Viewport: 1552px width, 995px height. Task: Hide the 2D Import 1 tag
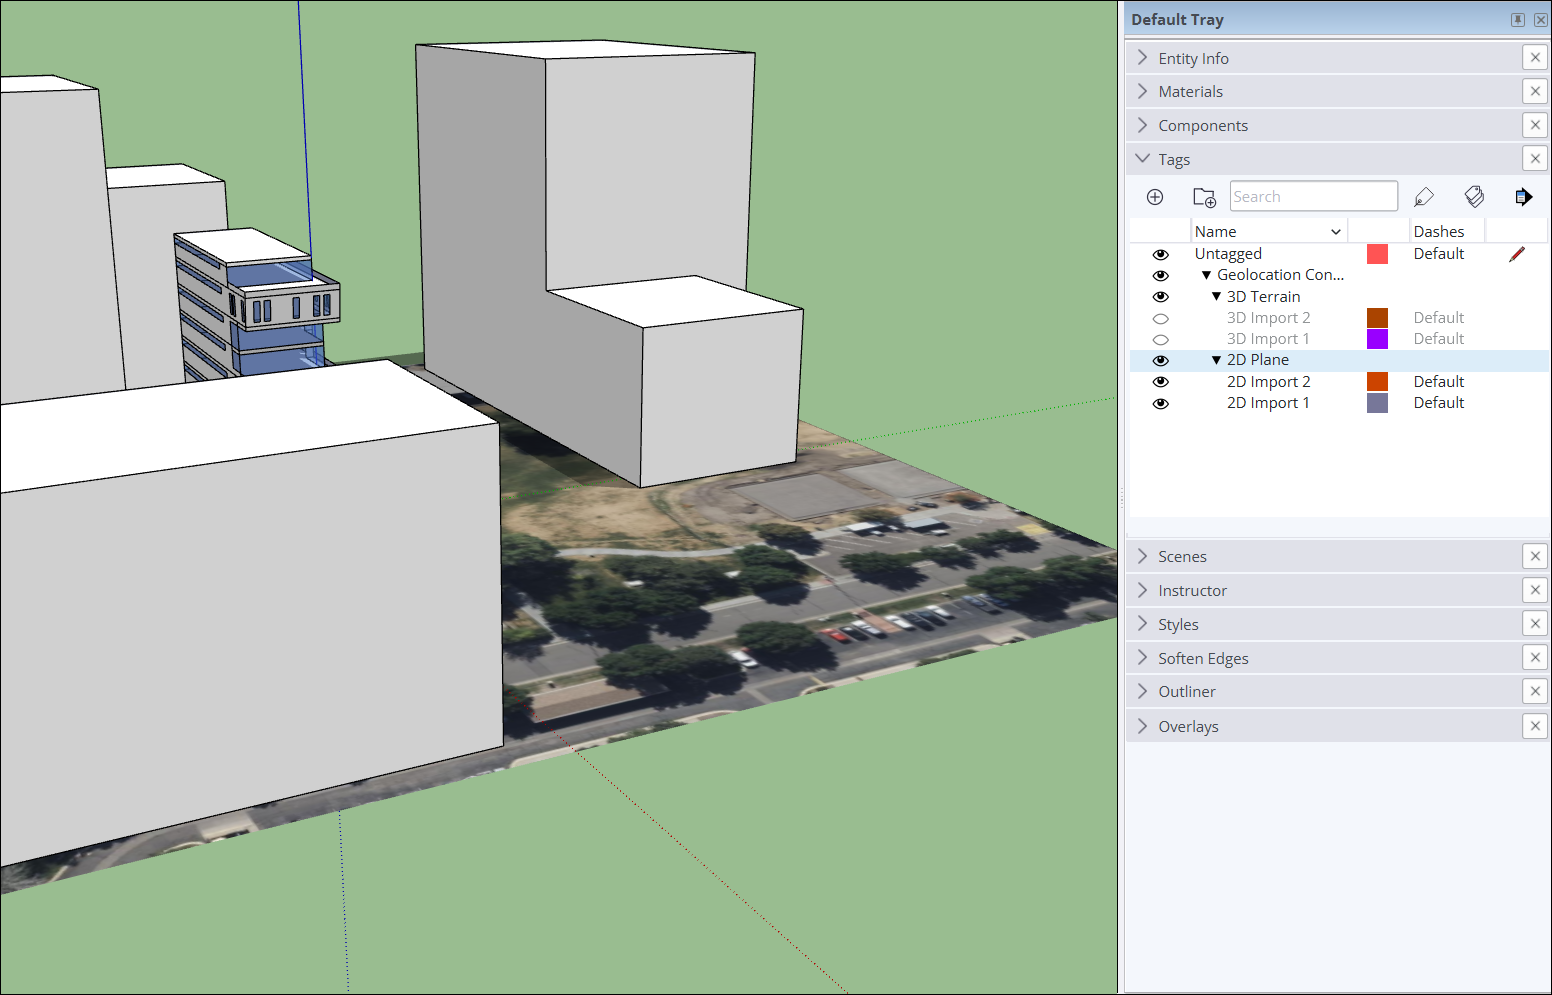pyautogui.click(x=1160, y=402)
